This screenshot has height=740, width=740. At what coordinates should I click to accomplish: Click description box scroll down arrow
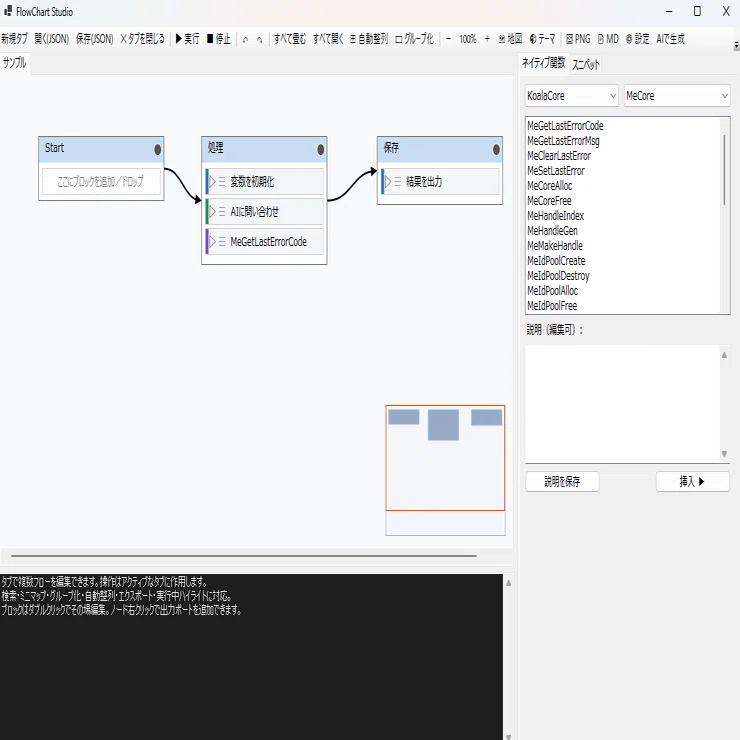click(724, 454)
